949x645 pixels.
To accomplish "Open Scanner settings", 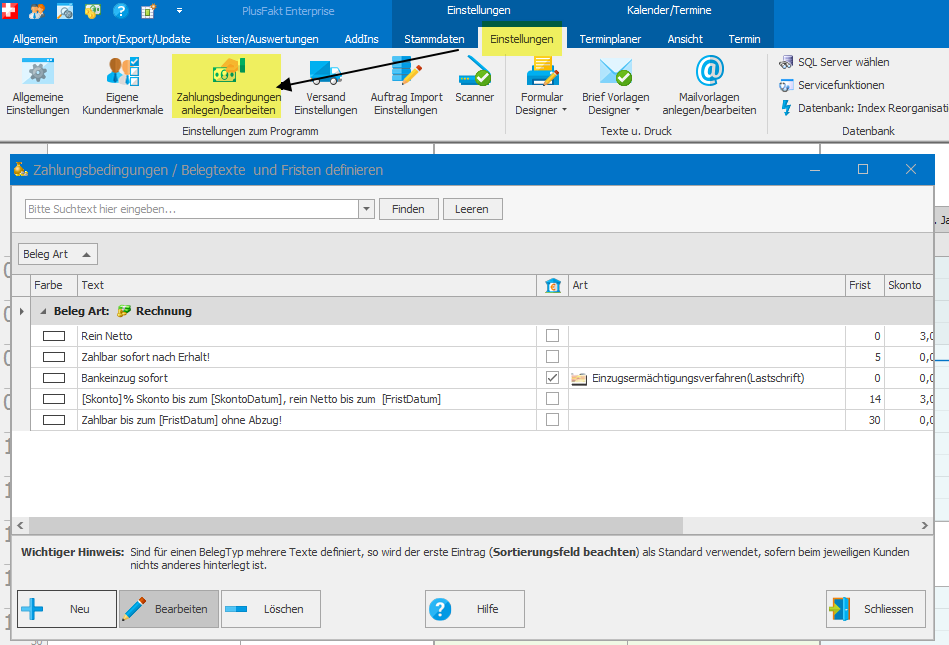I will [x=474, y=80].
